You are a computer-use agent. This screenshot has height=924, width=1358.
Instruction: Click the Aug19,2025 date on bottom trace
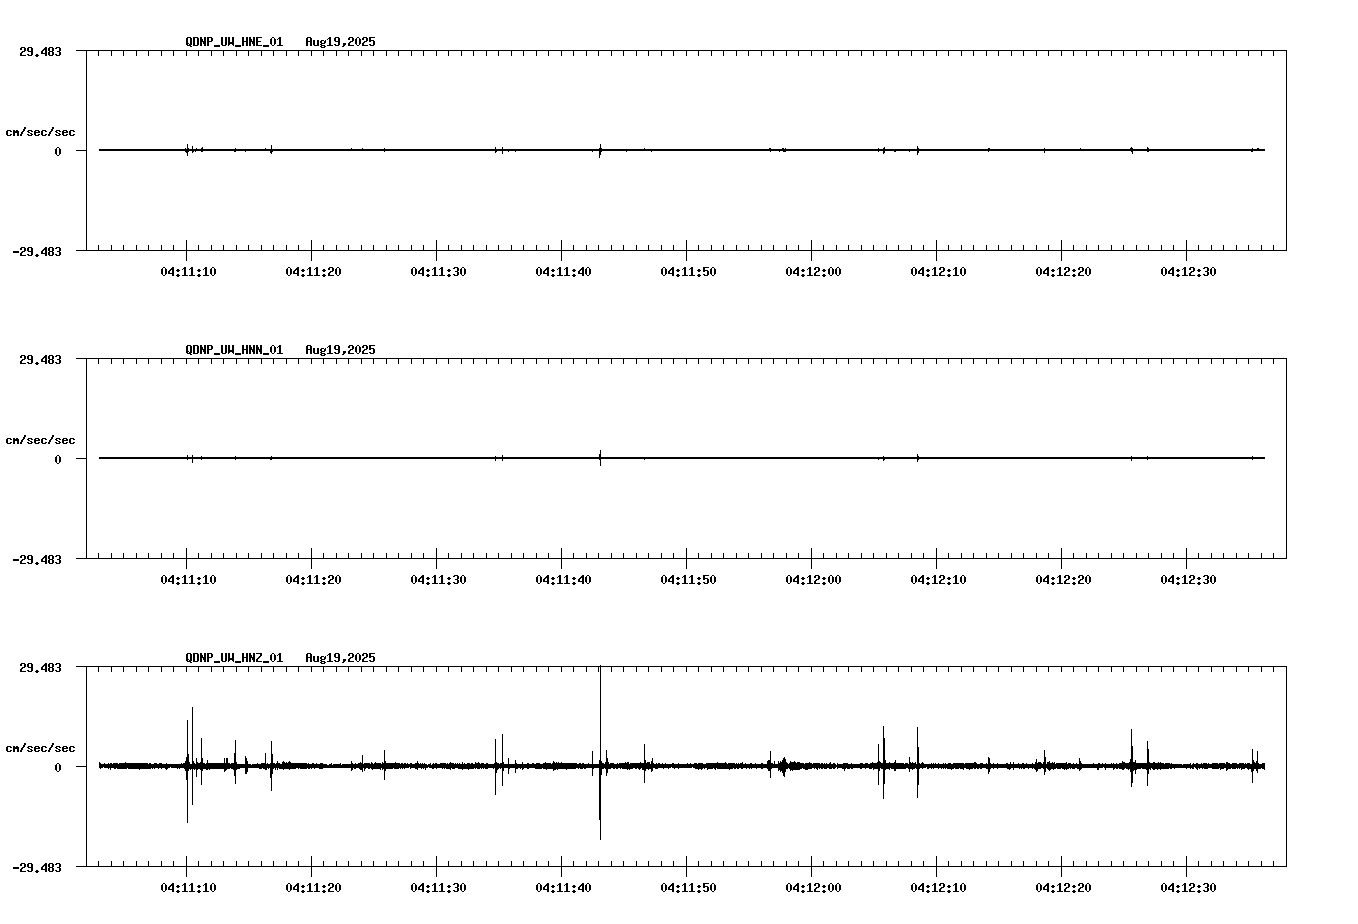tap(338, 658)
